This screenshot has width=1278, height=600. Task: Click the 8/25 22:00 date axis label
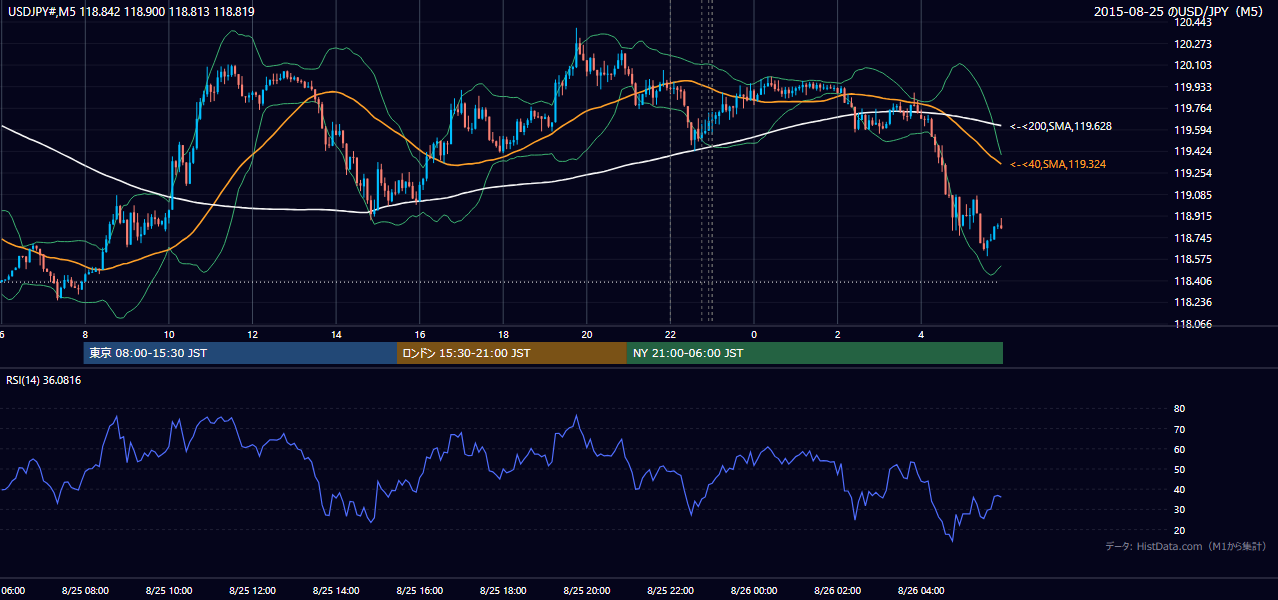670,590
